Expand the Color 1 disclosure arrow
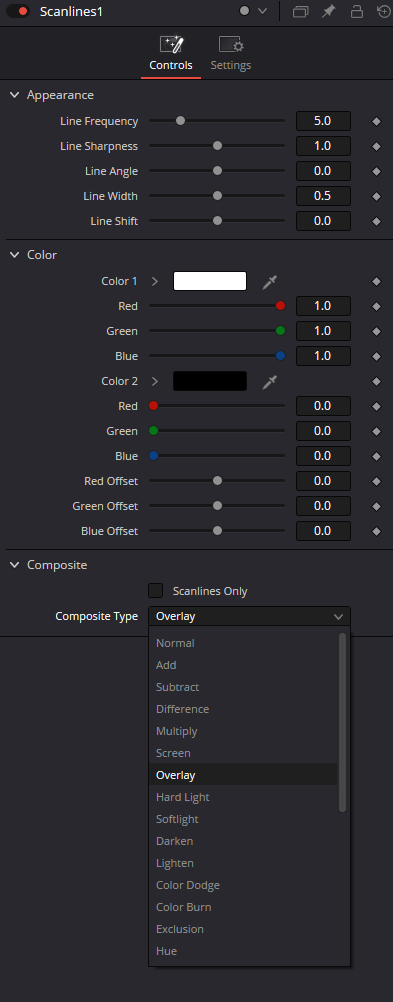This screenshot has height=1002, width=393. [x=155, y=281]
